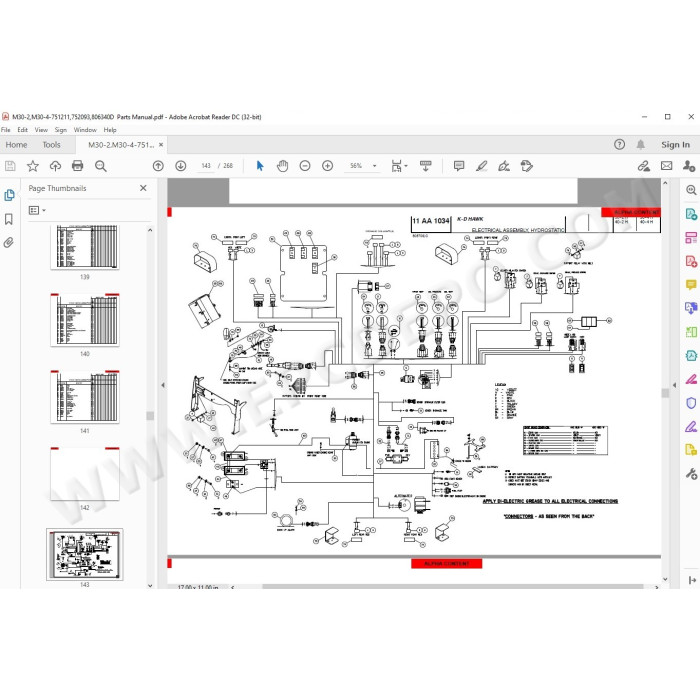Viewport: 700px width, 700px height.
Task: Open the Help menu
Action: click(x=110, y=130)
